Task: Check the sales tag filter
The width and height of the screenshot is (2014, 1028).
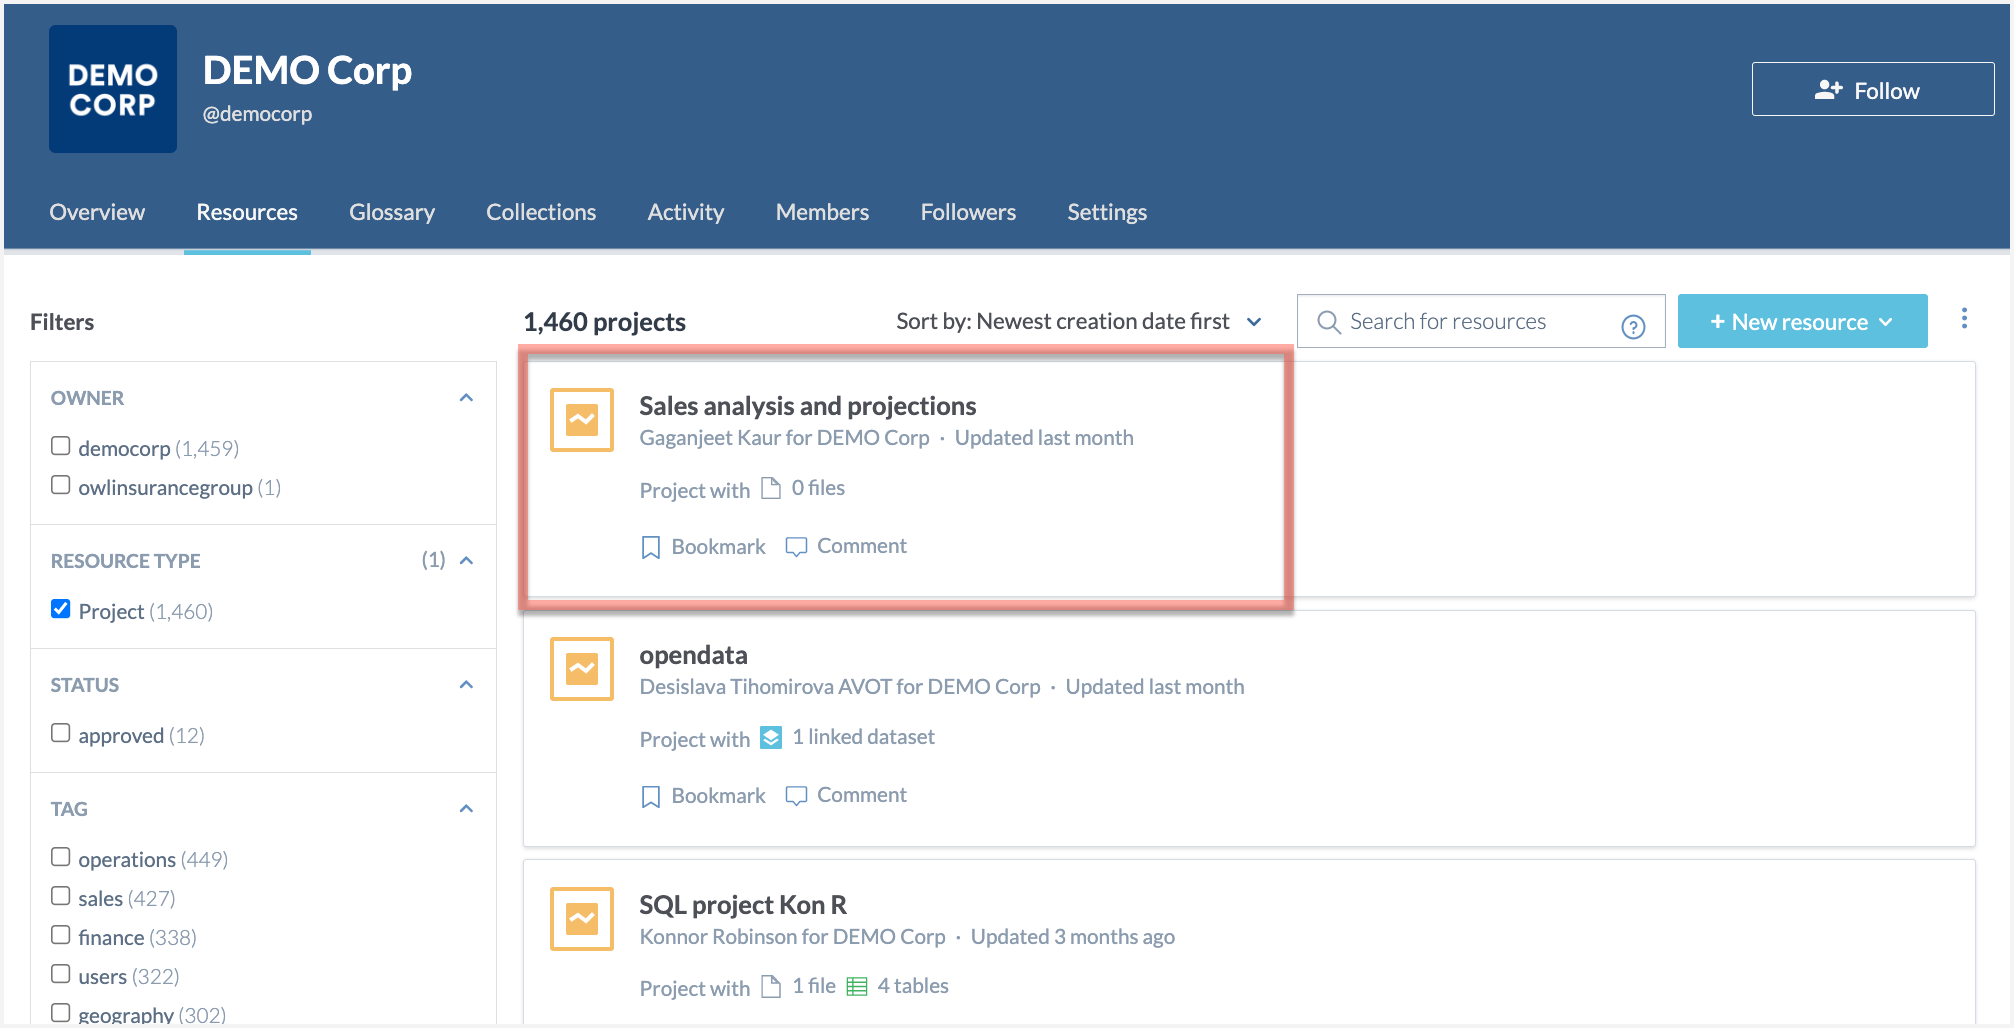Action: point(61,896)
